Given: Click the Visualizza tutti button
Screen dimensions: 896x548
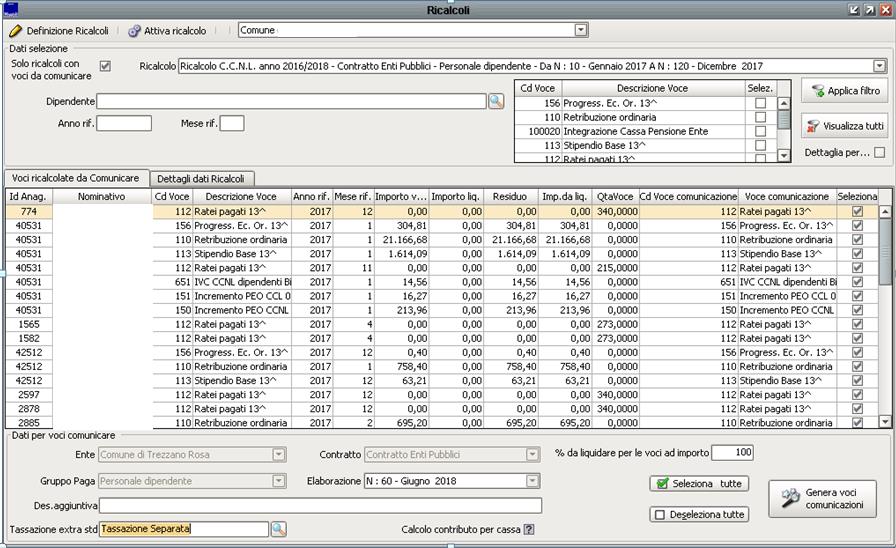Looking at the screenshot, I should (x=845, y=126).
